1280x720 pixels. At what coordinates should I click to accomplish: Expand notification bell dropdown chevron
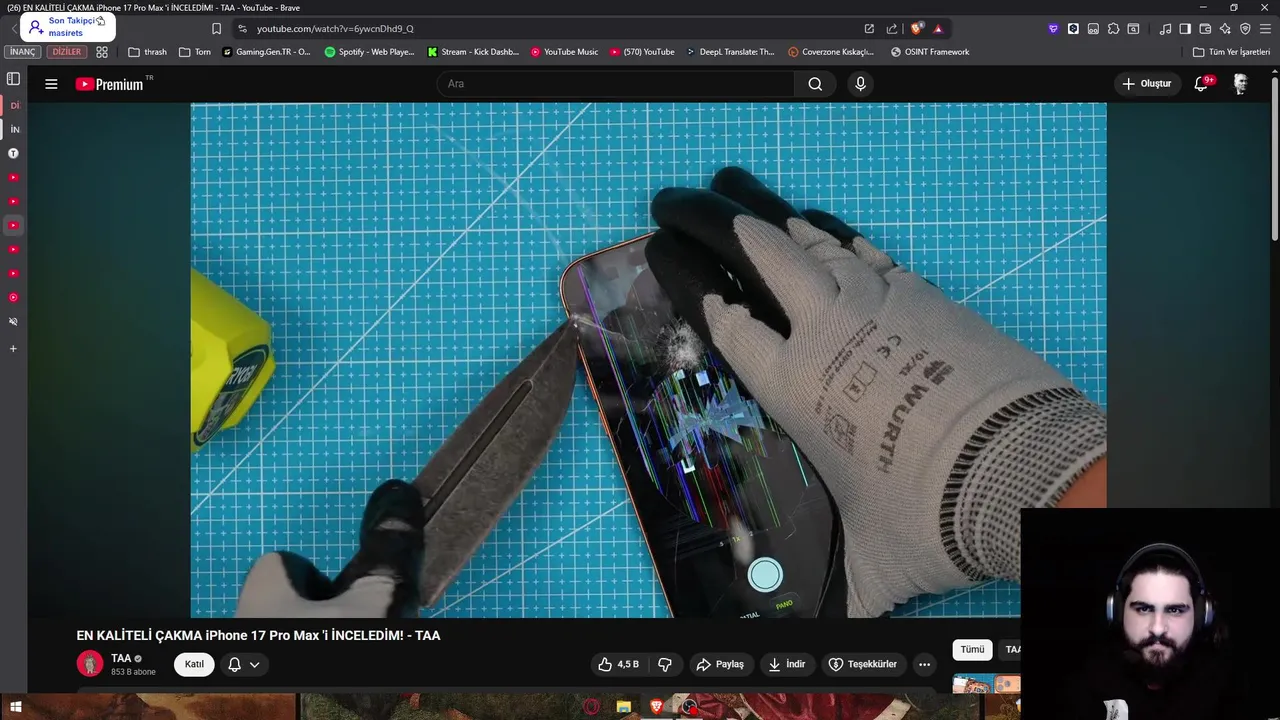pos(254,664)
